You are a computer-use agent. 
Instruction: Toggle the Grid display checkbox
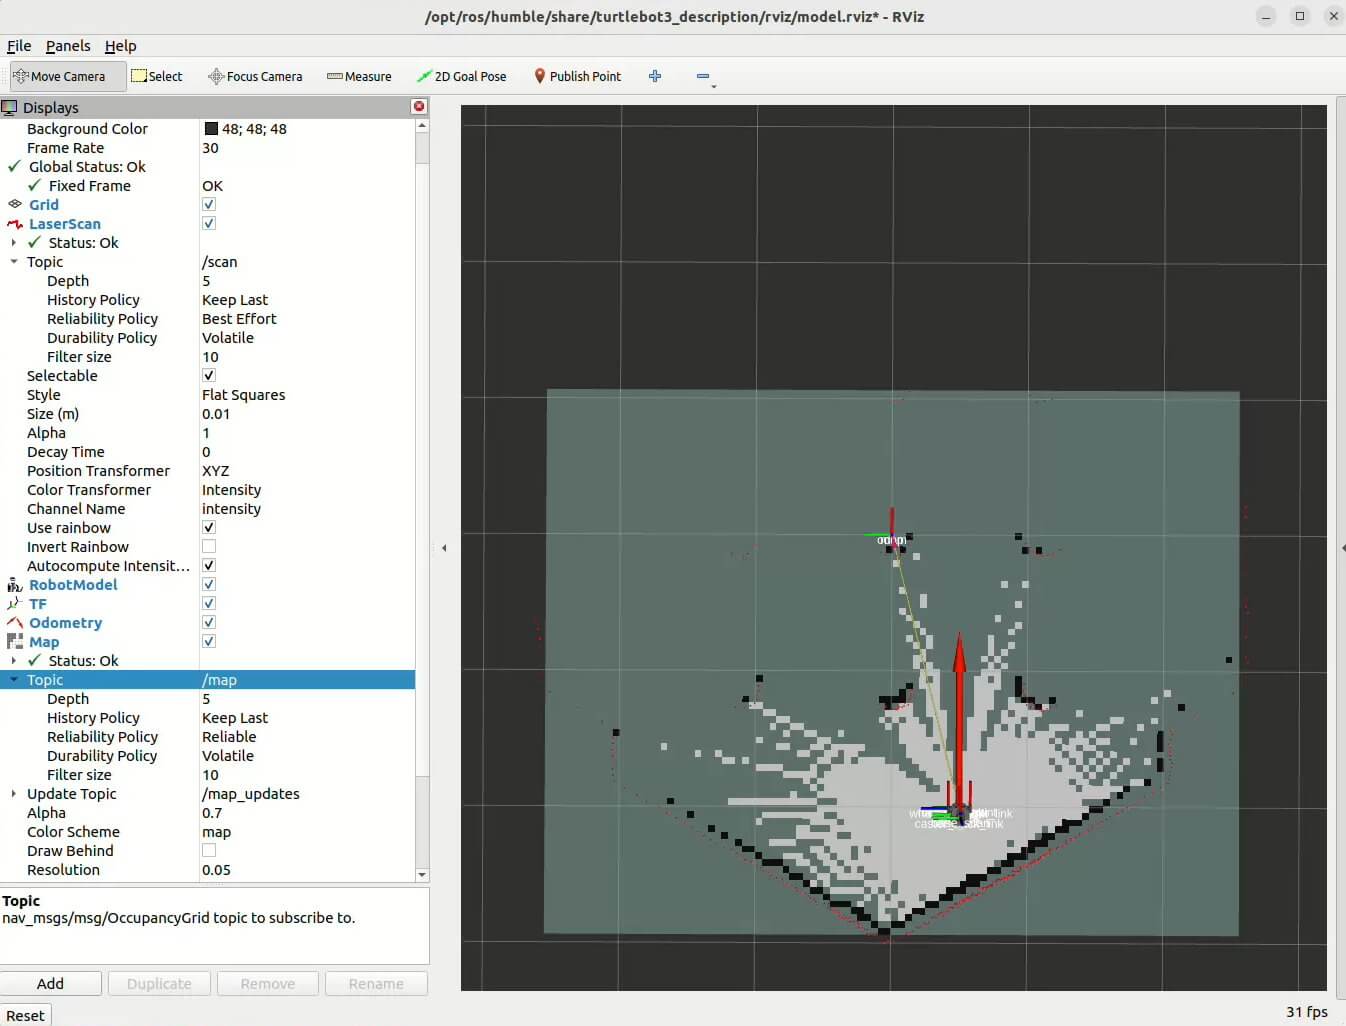coord(209,205)
